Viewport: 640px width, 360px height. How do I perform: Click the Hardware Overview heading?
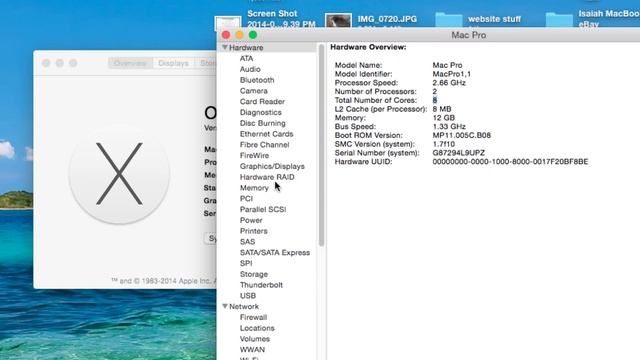tap(368, 47)
